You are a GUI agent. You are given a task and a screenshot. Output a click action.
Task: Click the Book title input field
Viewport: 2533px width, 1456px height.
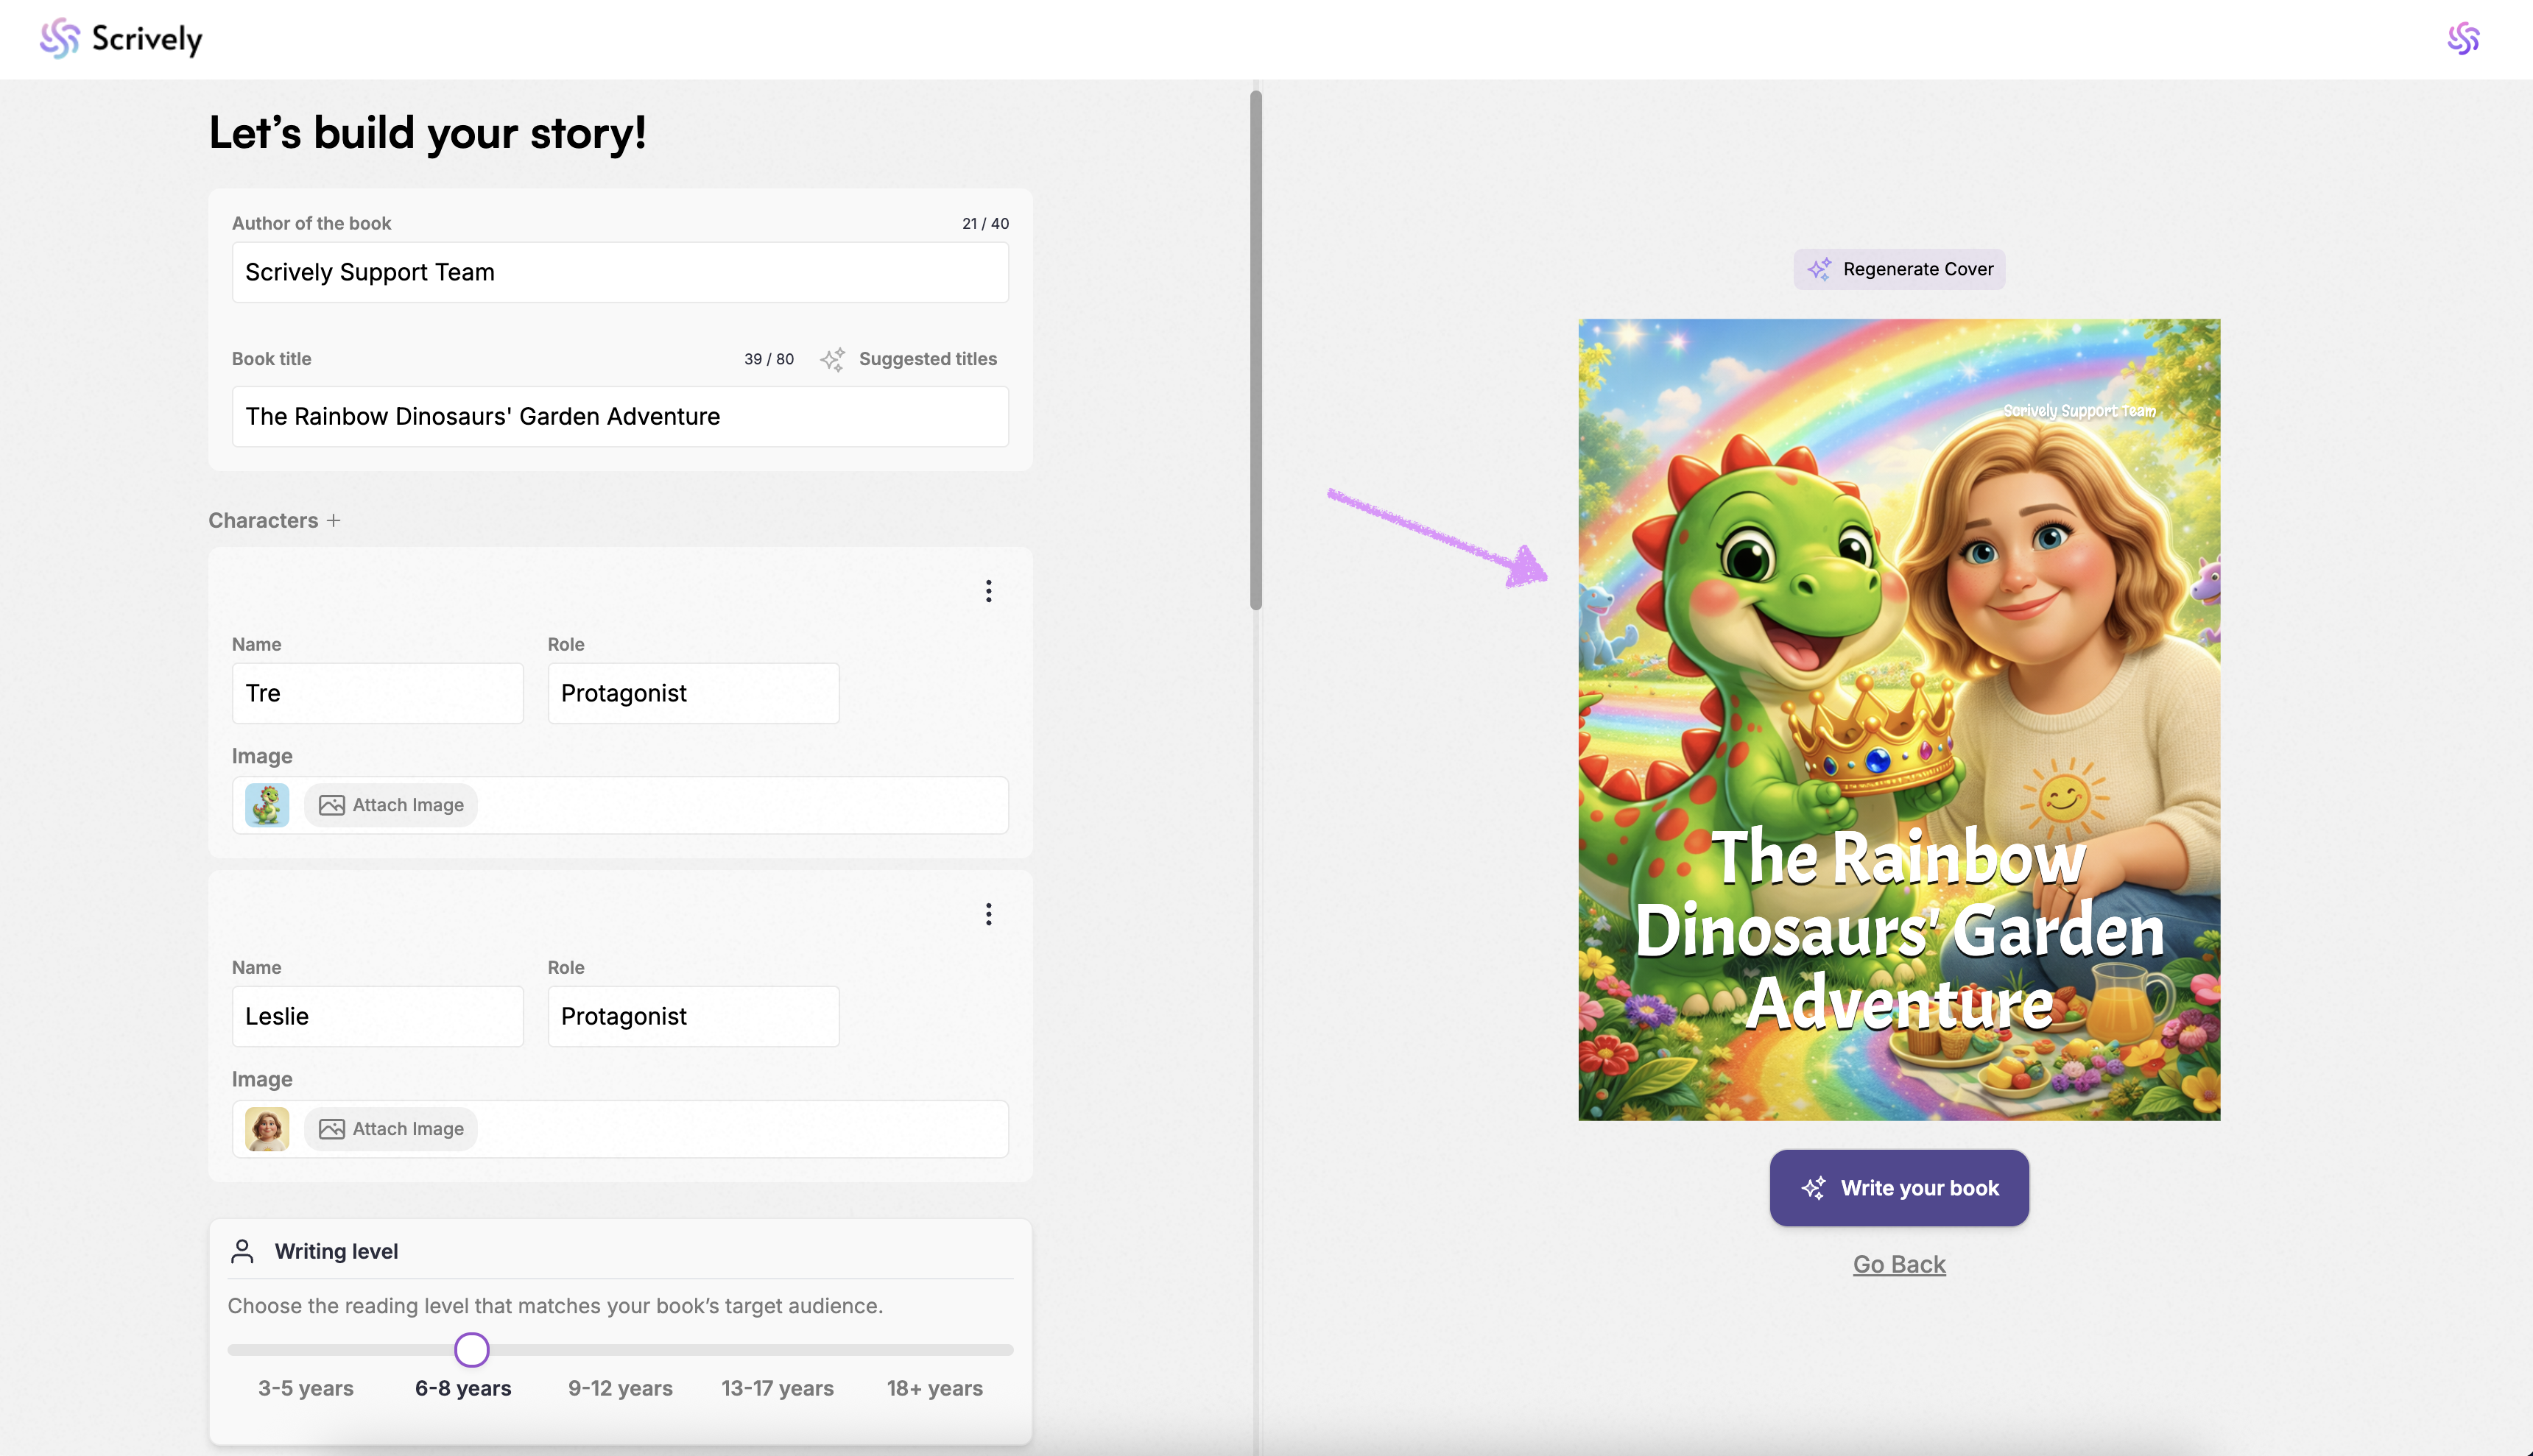tap(620, 416)
